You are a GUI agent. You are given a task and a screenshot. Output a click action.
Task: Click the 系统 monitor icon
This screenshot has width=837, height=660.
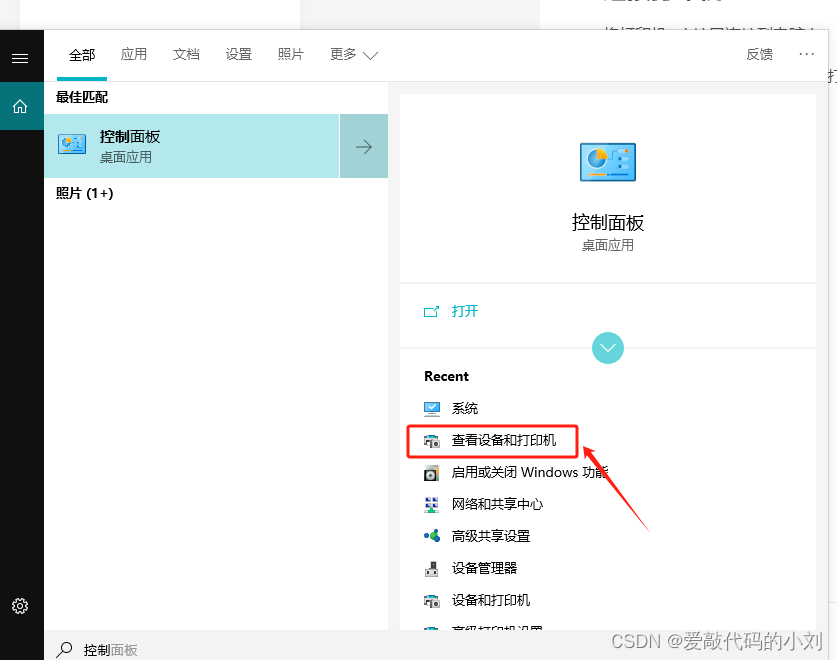click(x=432, y=408)
